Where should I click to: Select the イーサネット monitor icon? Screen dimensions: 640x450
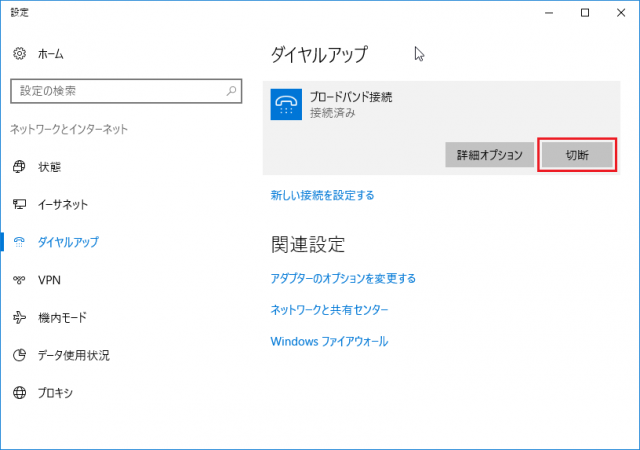pos(19,204)
